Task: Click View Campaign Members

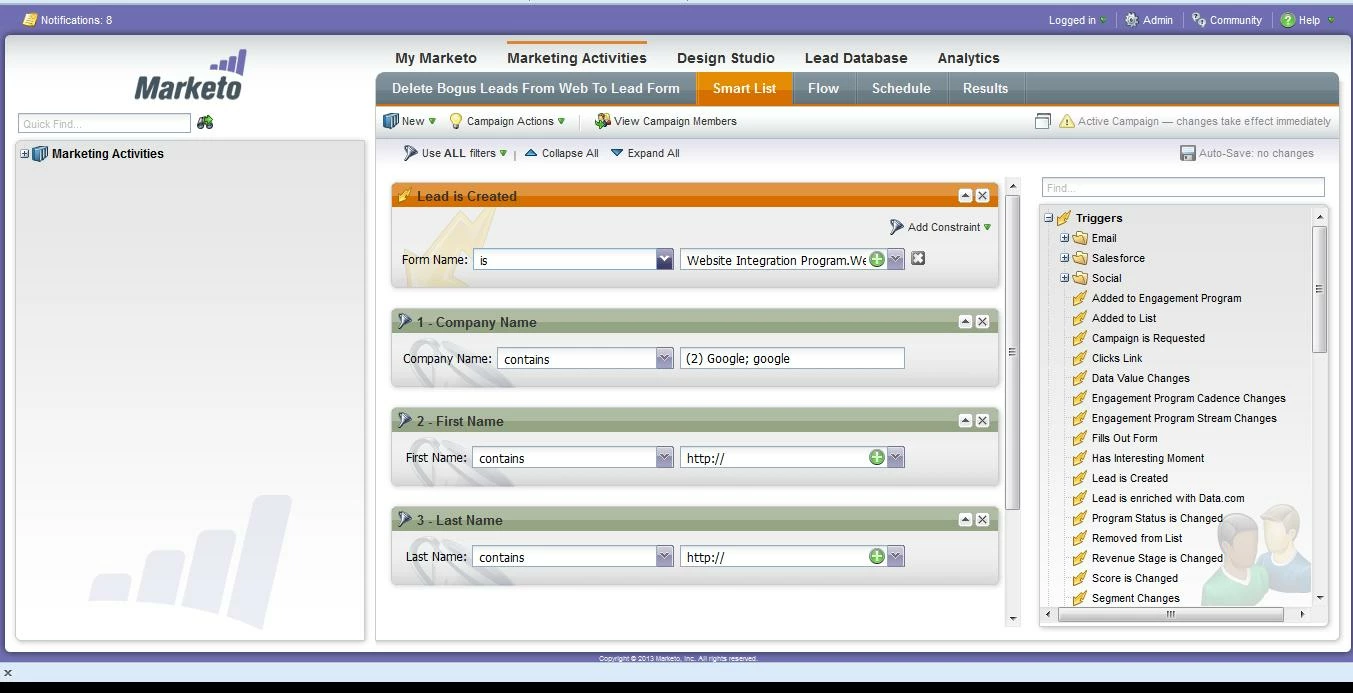Action: point(666,121)
